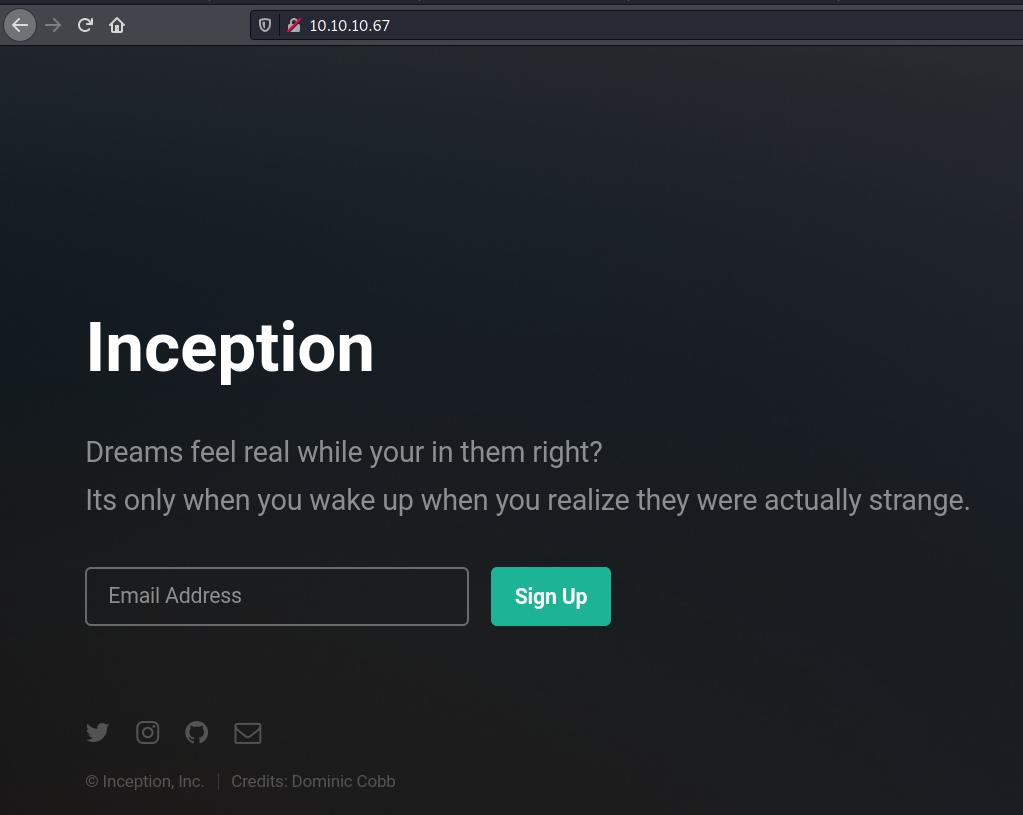Image resolution: width=1023 pixels, height=815 pixels.
Task: Click the Sign Up button
Action: [x=551, y=596]
